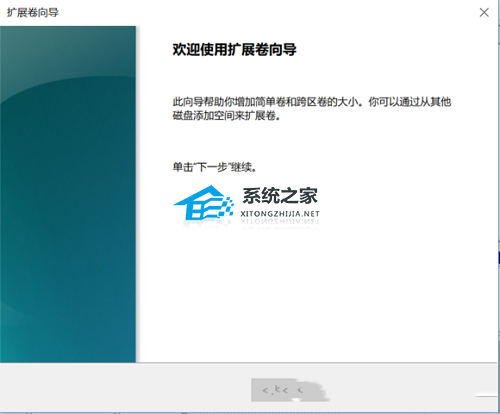Click the 系统之家 watermark text

click(x=280, y=196)
